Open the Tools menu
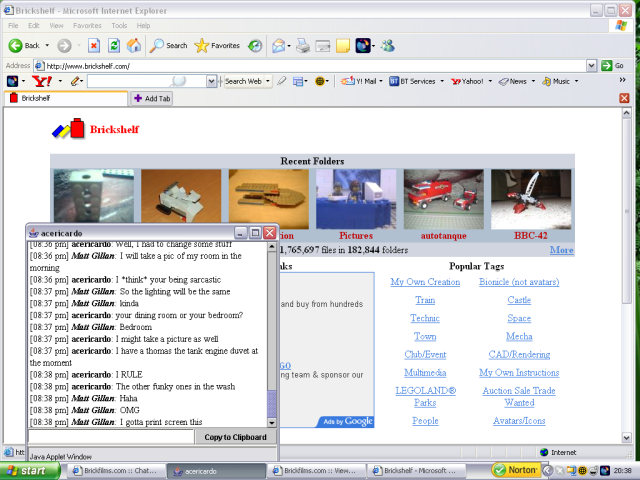Image resolution: width=640 pixels, height=480 pixels. 119,25
